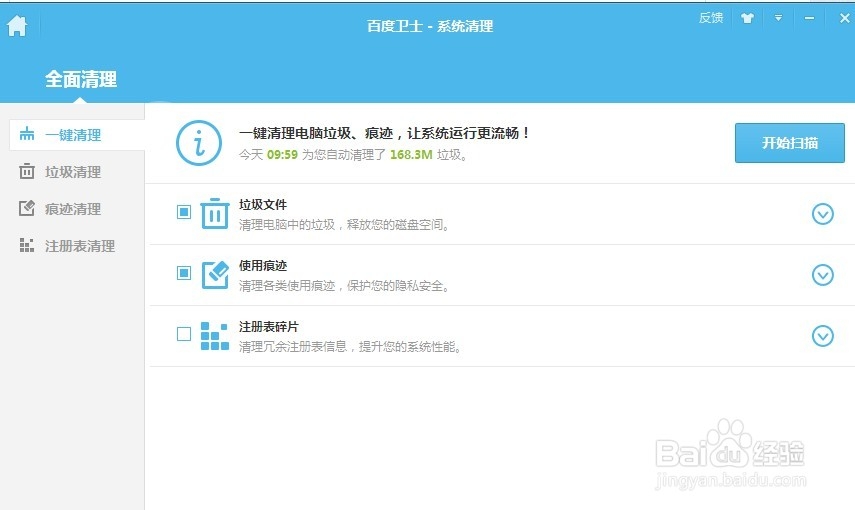
Task: Click the 使用痕迹 heading text
Action: (263, 266)
